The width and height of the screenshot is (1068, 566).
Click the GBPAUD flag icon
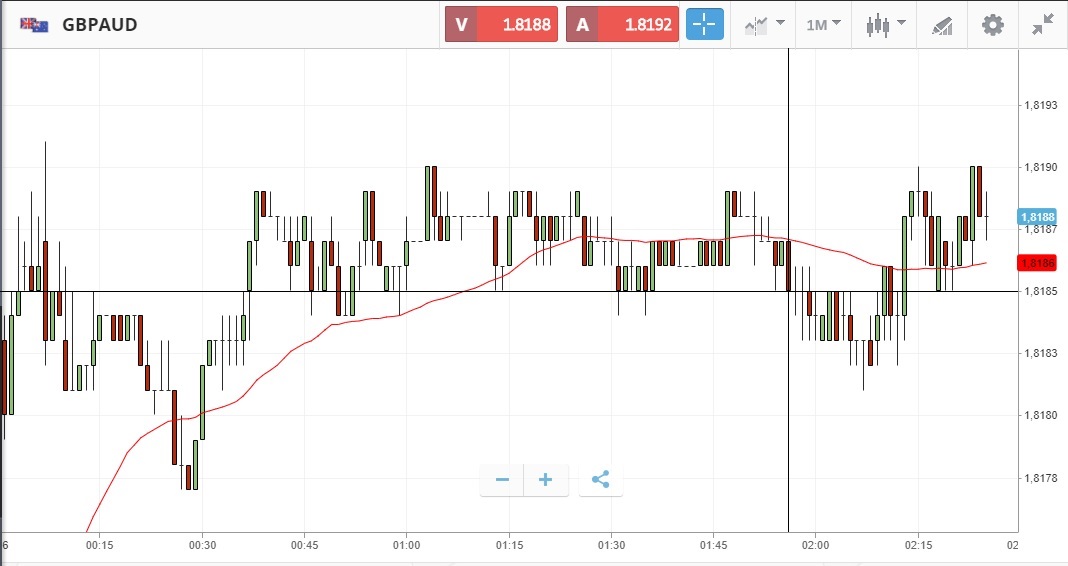coord(35,25)
